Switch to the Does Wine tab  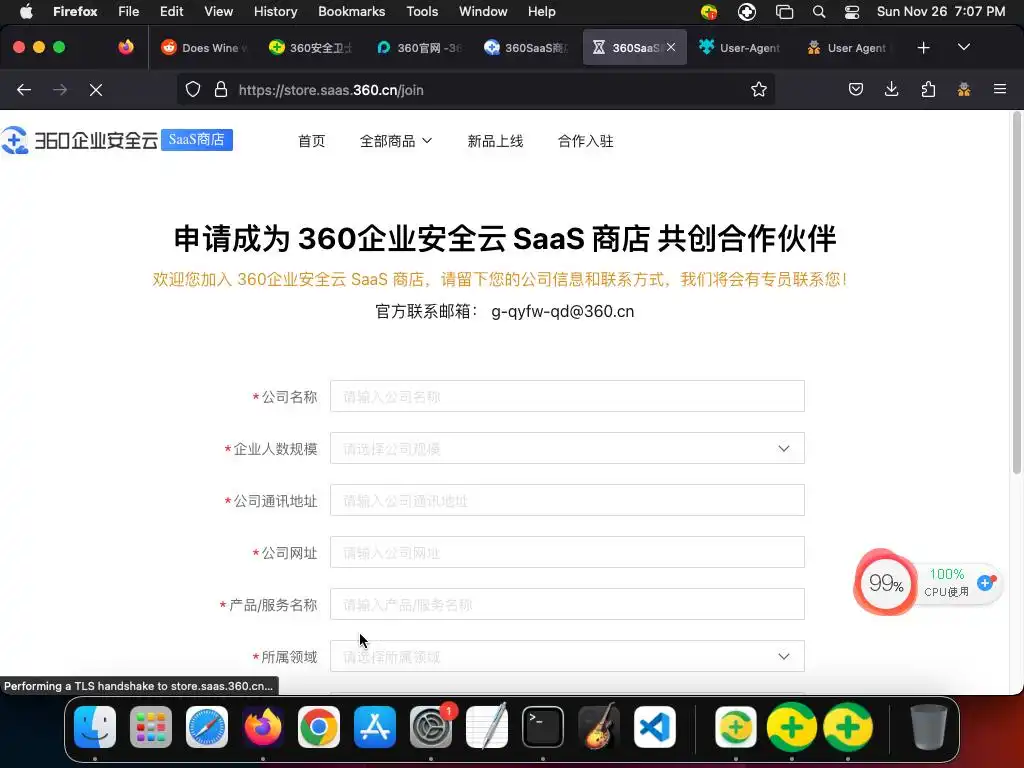coord(204,48)
